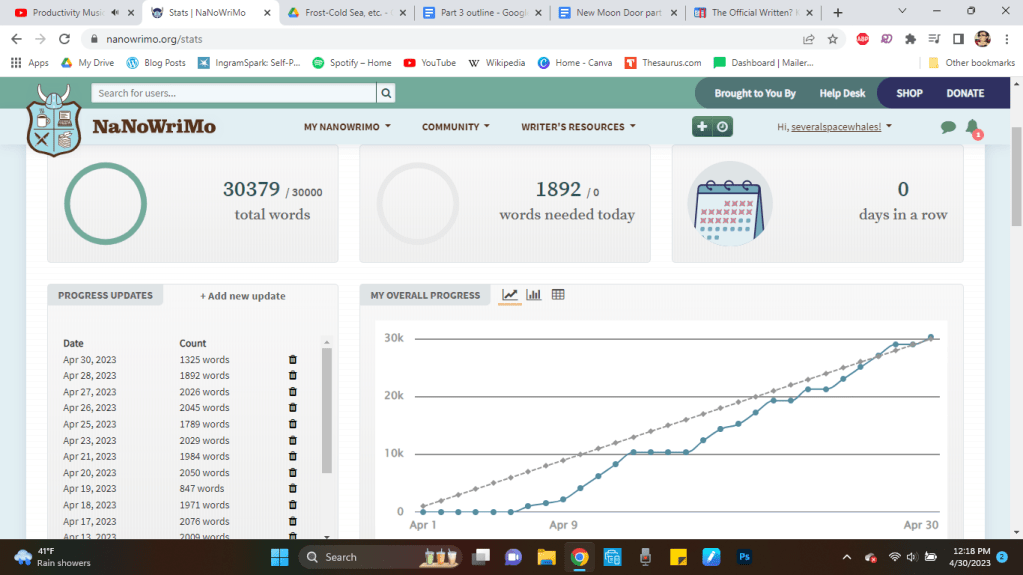The image size is (1023, 575).
Task: Open Other bookmarks folder
Action: click(971, 63)
